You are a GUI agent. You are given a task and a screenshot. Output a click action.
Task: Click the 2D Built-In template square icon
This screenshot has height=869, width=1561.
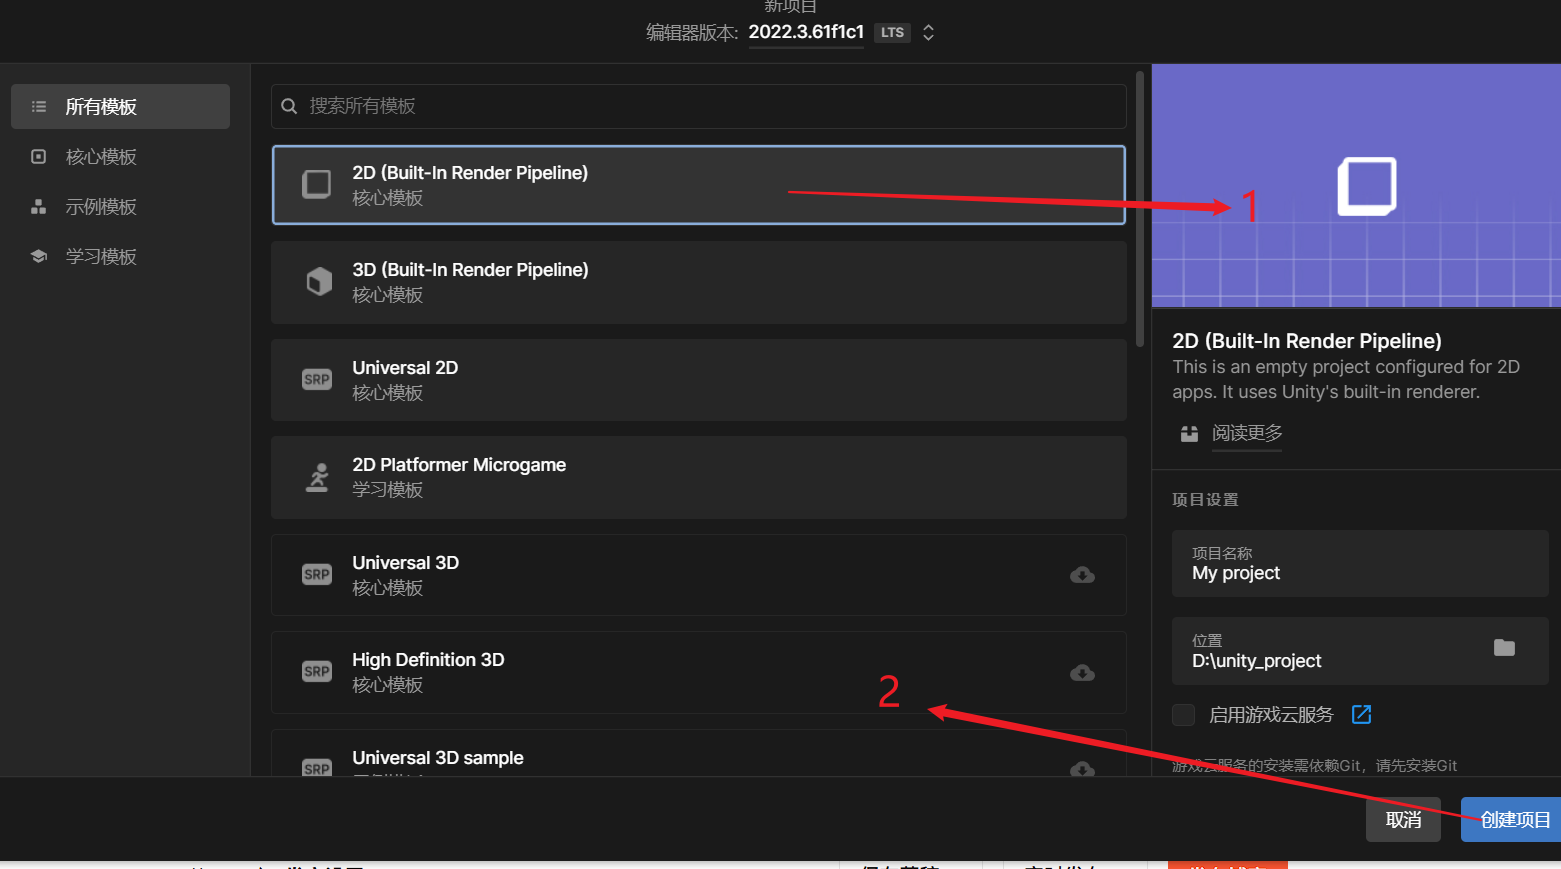point(317,184)
